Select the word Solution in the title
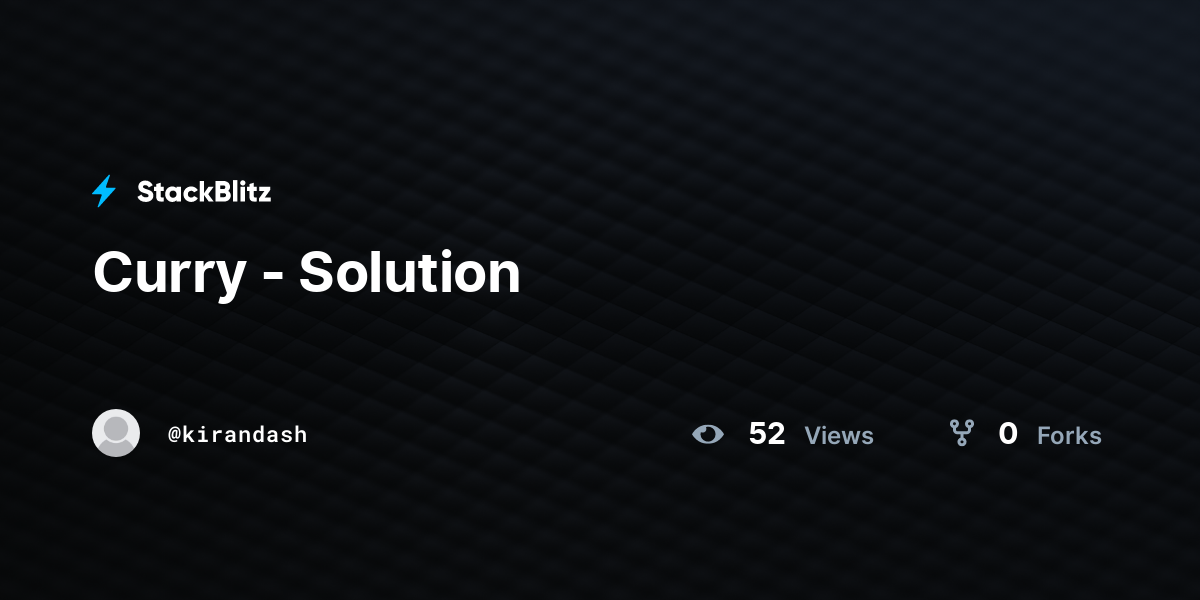Screen dimensions: 1200x600 [x=410, y=272]
